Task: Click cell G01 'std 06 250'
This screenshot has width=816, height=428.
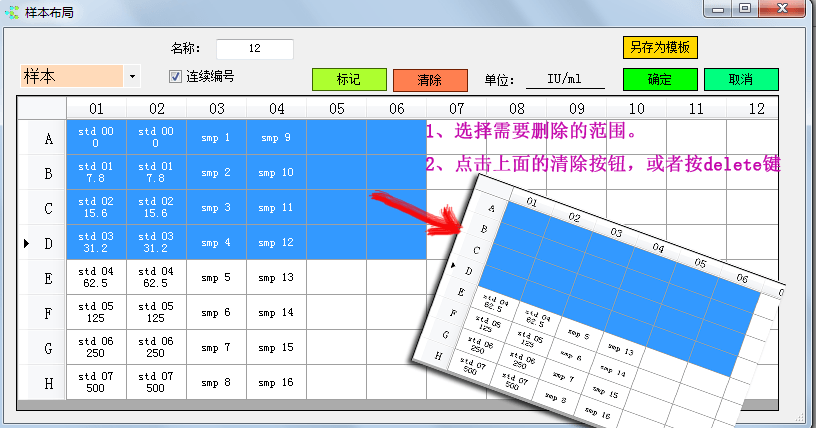Action: tap(96, 347)
